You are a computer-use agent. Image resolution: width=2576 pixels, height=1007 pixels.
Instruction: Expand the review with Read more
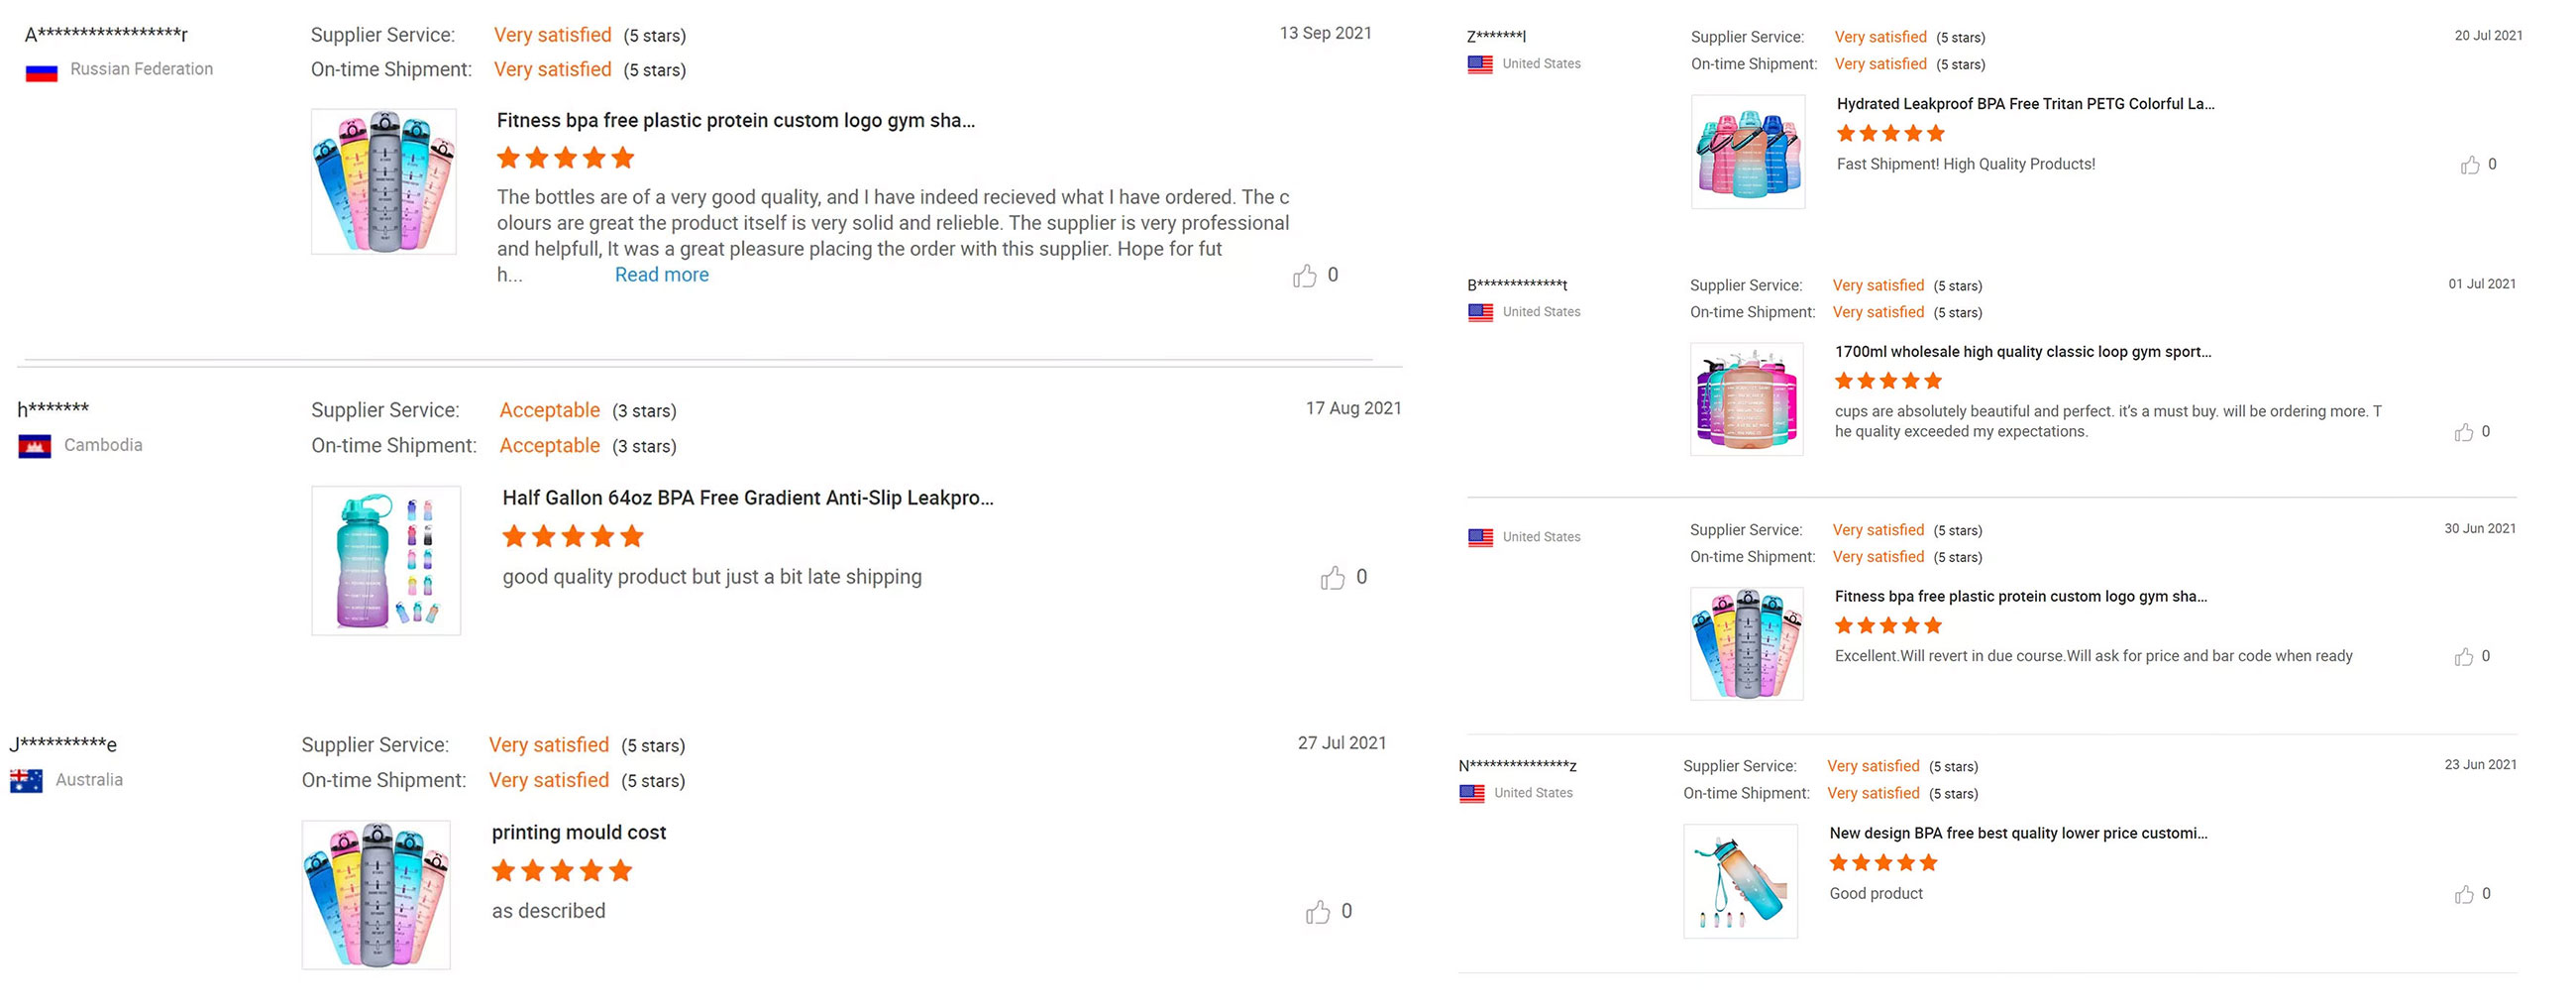[x=661, y=275]
